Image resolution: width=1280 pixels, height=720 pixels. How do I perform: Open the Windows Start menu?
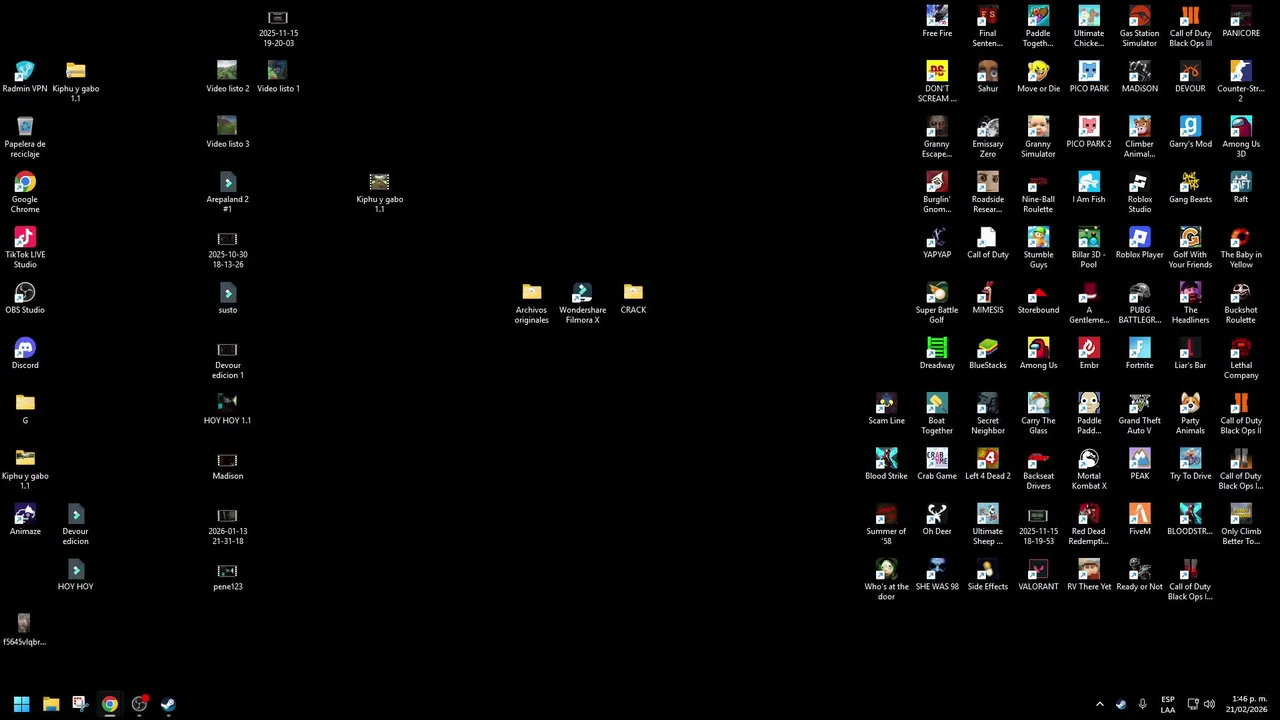pos(21,704)
